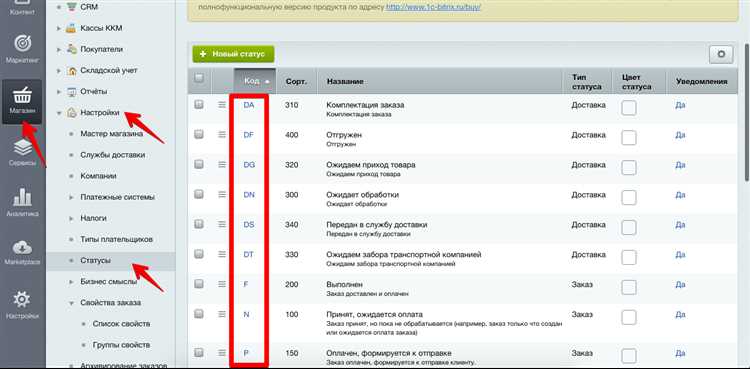Check the Принят, ожидается оплата row checkbox
The image size is (750, 369).
point(199,314)
